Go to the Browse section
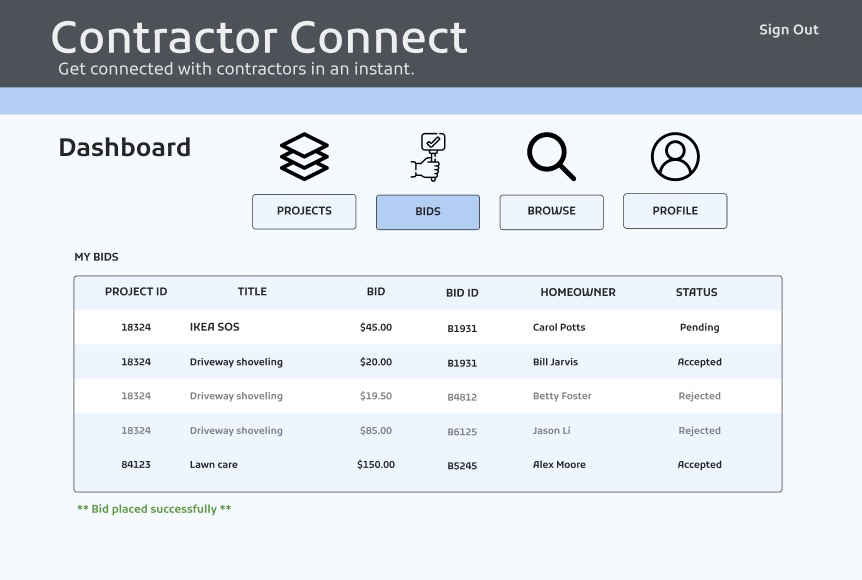The image size is (862, 580). pos(551,212)
